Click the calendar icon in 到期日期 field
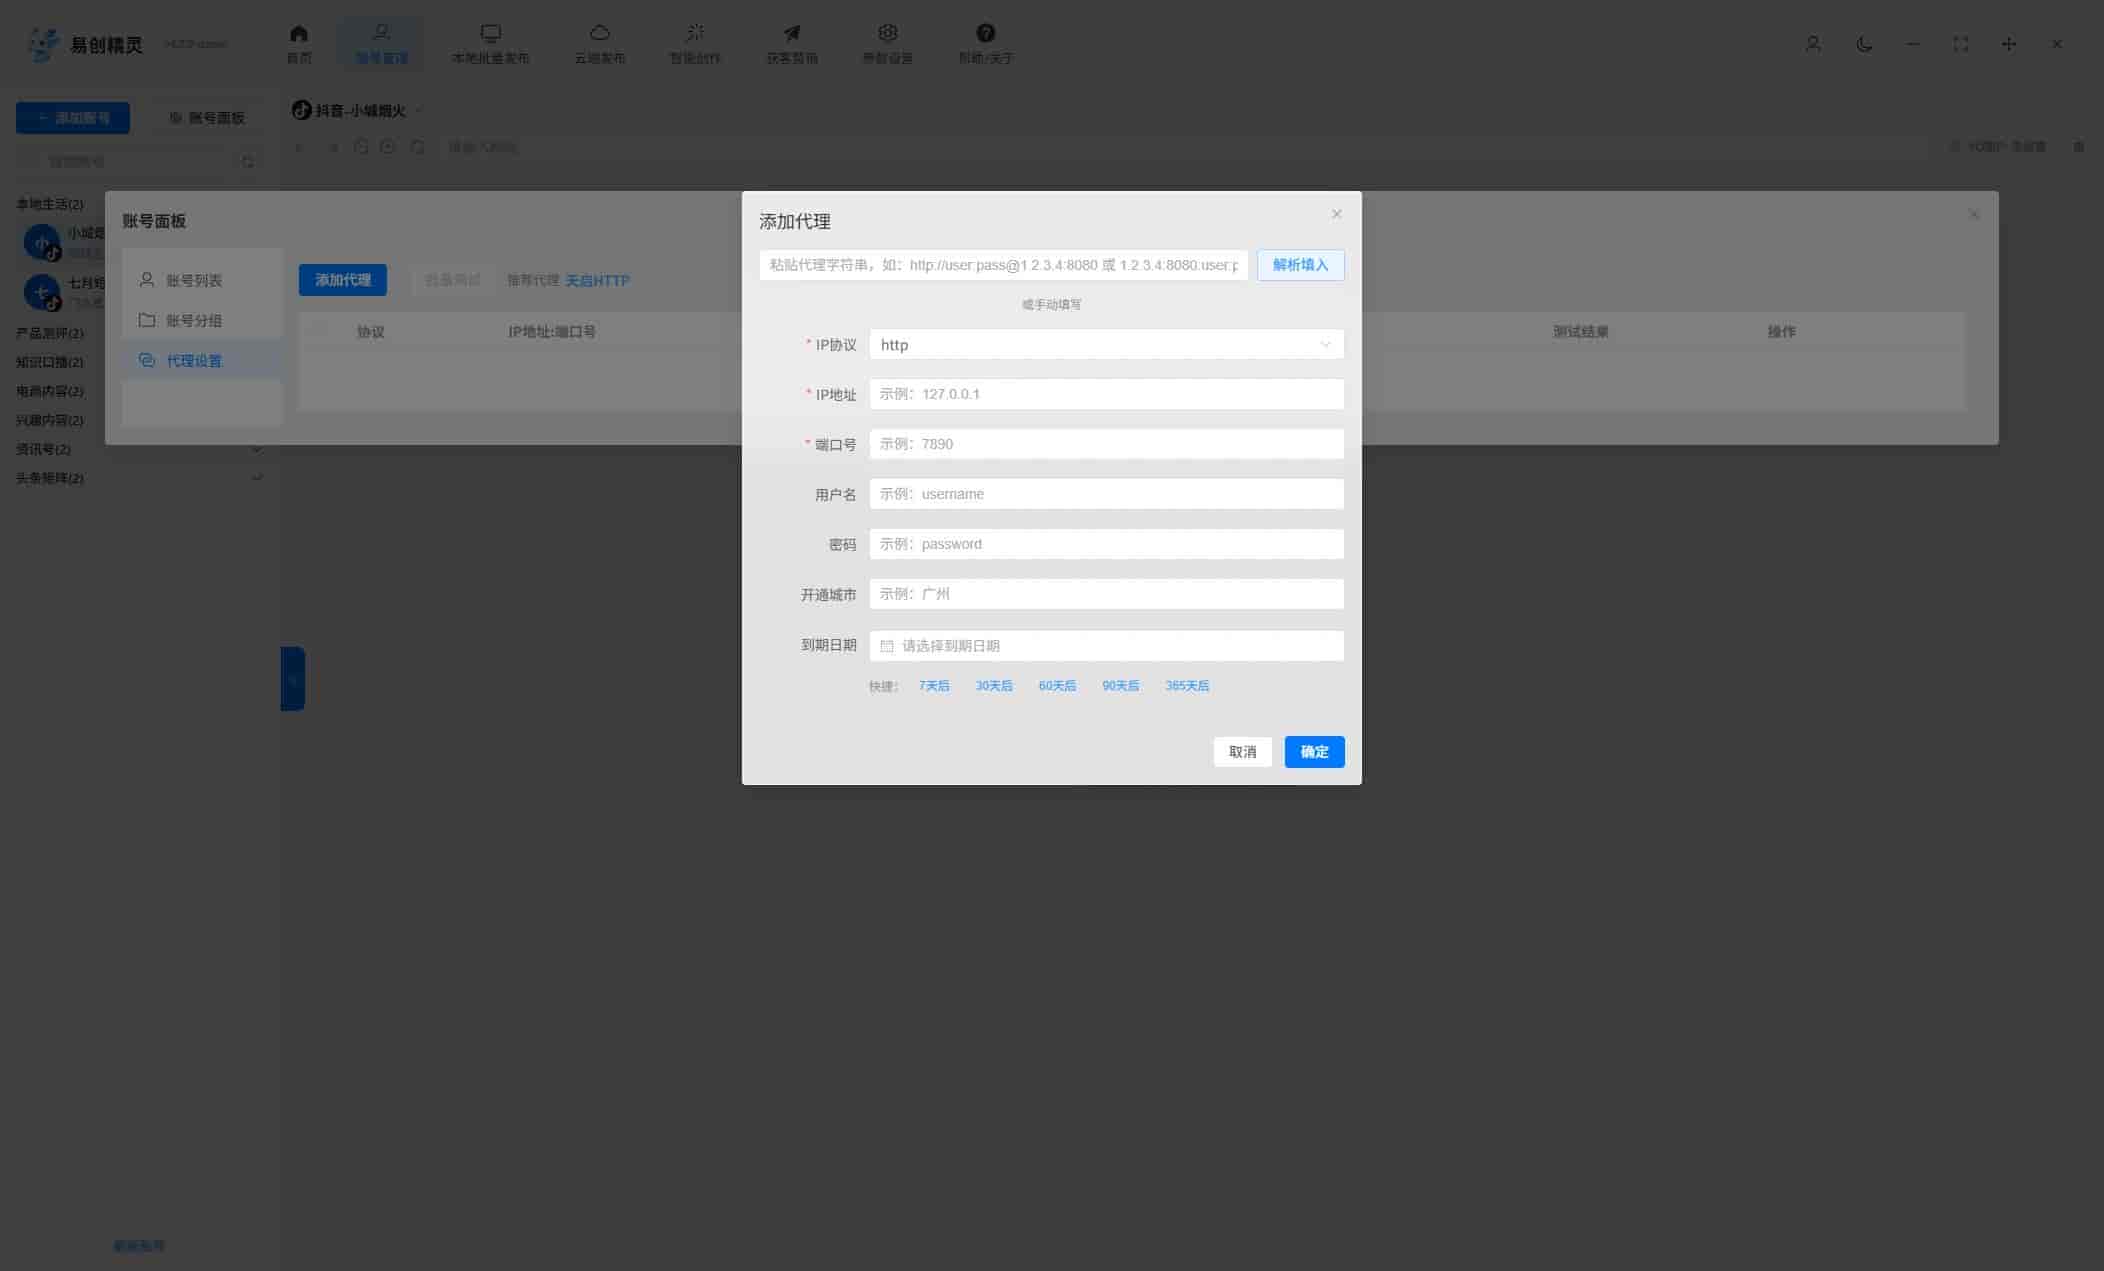2104x1271 pixels. [886, 646]
